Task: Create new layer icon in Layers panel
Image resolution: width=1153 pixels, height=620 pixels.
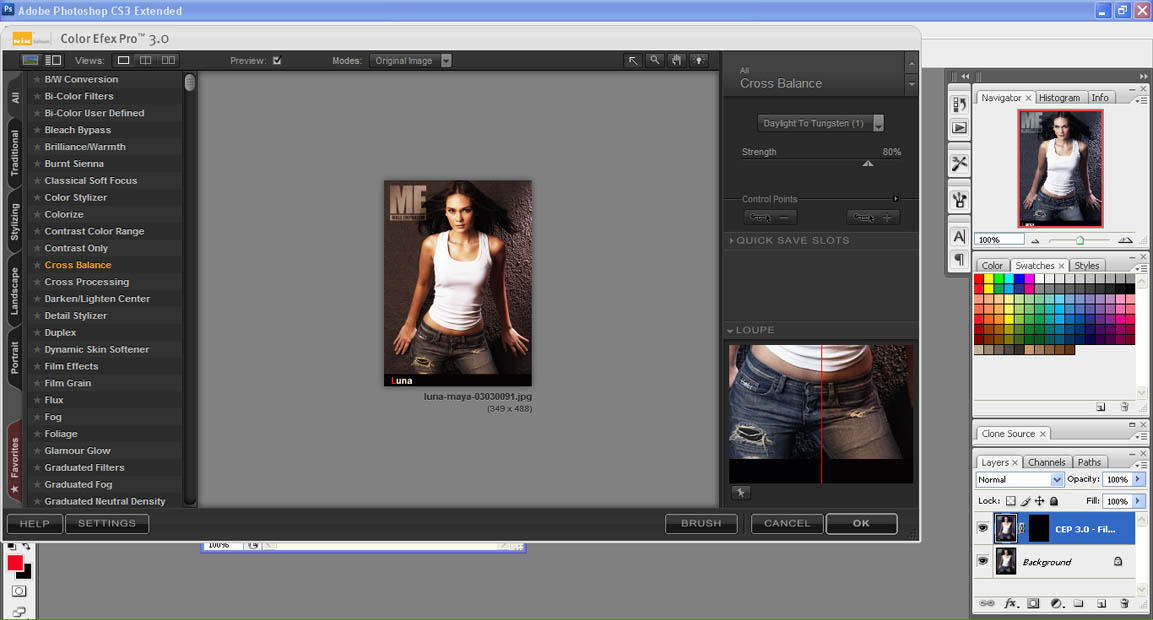Action: coord(1102,603)
